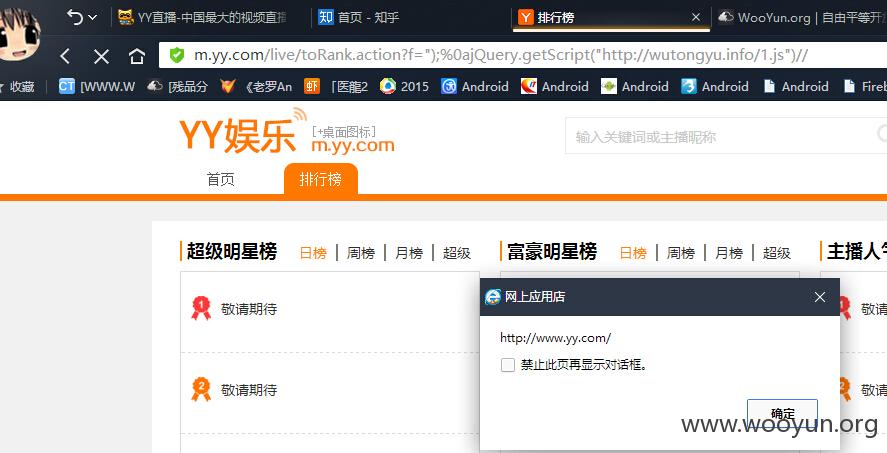
Task: Open the Fireb bookmark
Action: (865, 87)
